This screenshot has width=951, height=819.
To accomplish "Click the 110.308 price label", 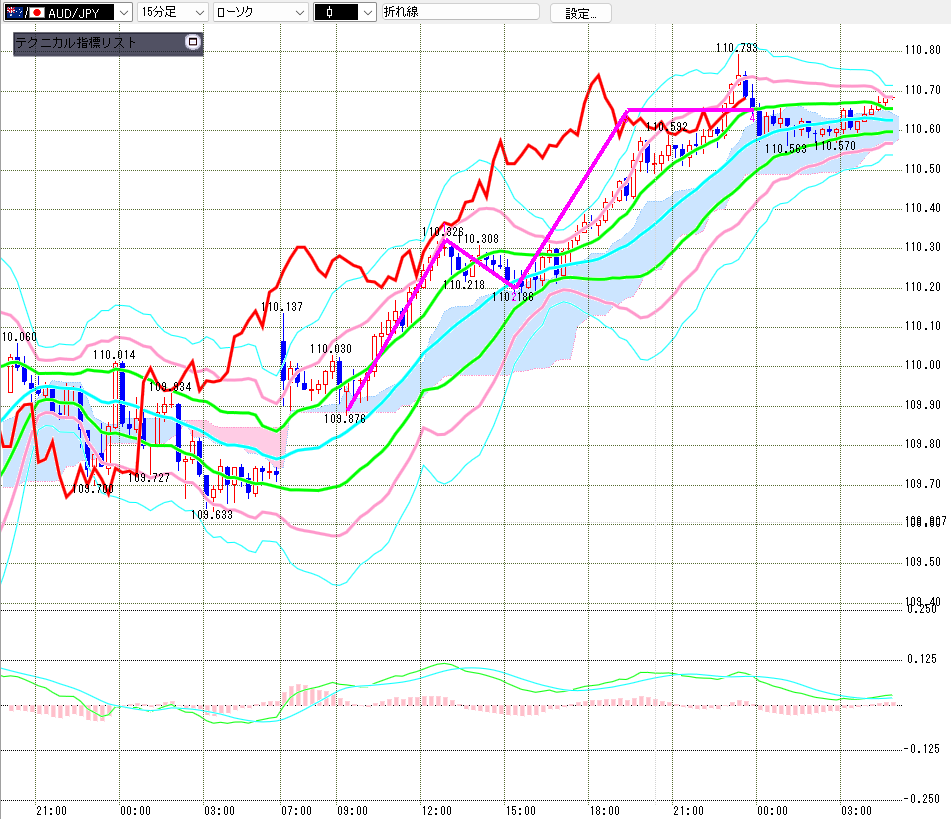I will tap(480, 239).
